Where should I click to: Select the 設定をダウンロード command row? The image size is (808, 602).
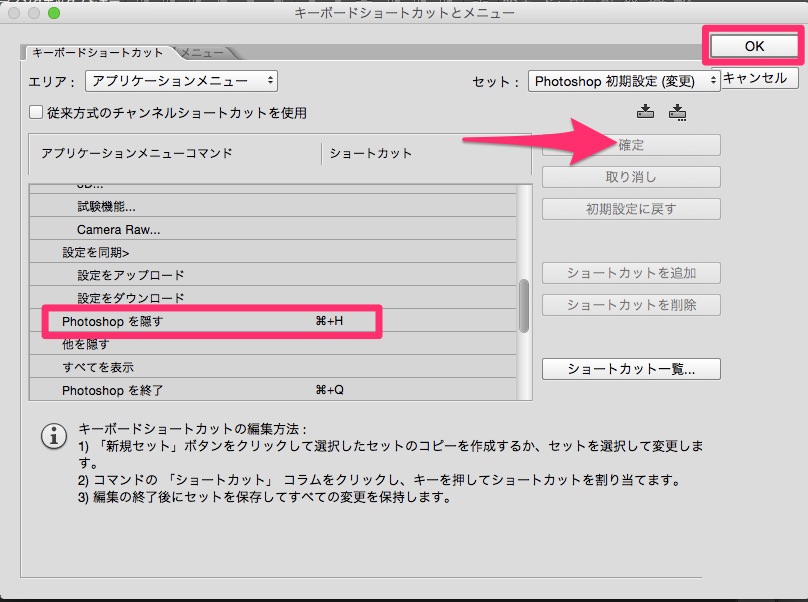[273, 297]
